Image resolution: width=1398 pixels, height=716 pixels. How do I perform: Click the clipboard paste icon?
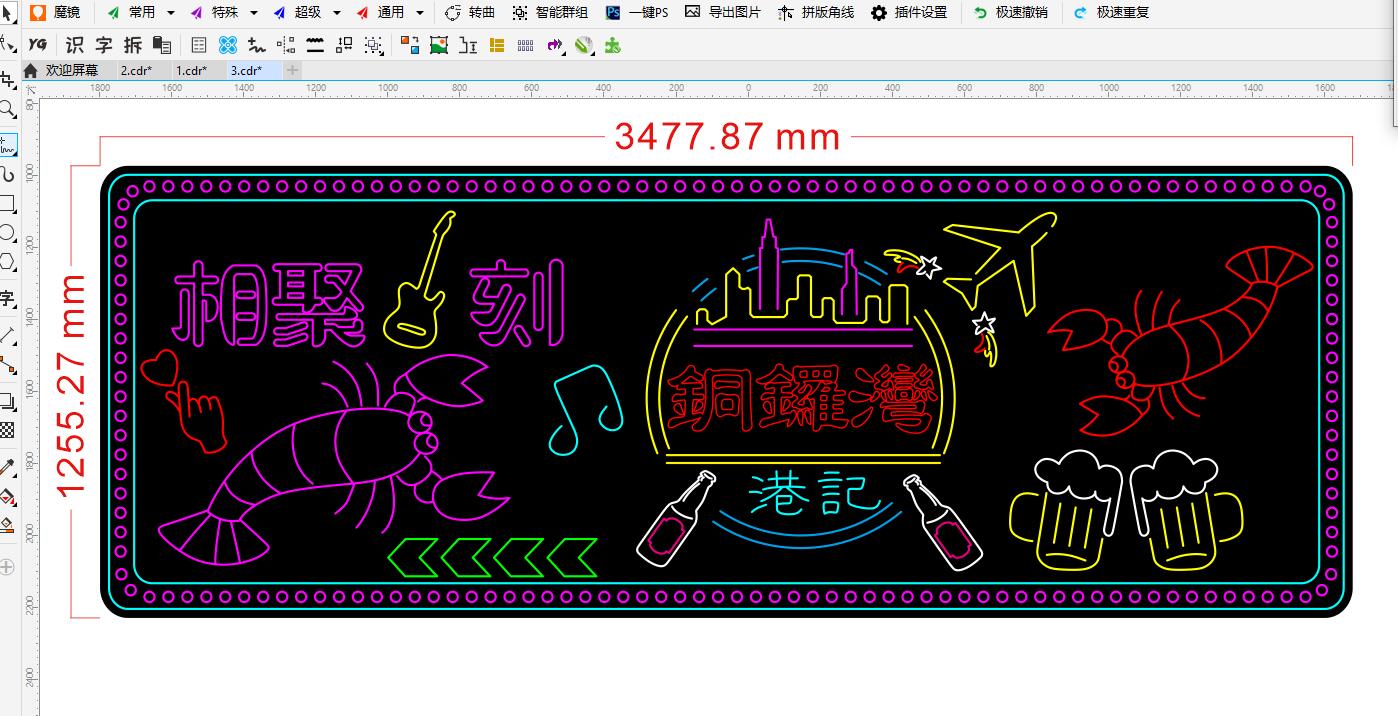[x=162, y=45]
